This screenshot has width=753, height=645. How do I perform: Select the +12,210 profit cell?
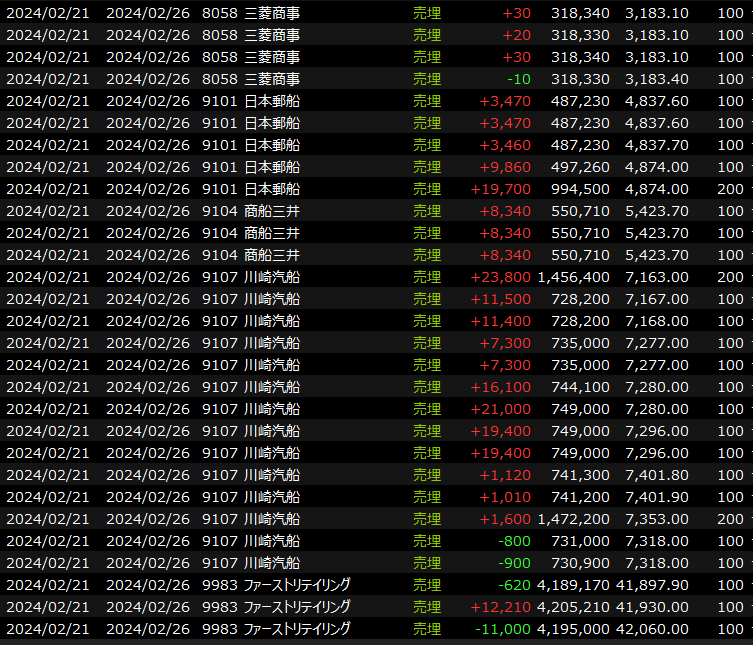click(x=502, y=607)
